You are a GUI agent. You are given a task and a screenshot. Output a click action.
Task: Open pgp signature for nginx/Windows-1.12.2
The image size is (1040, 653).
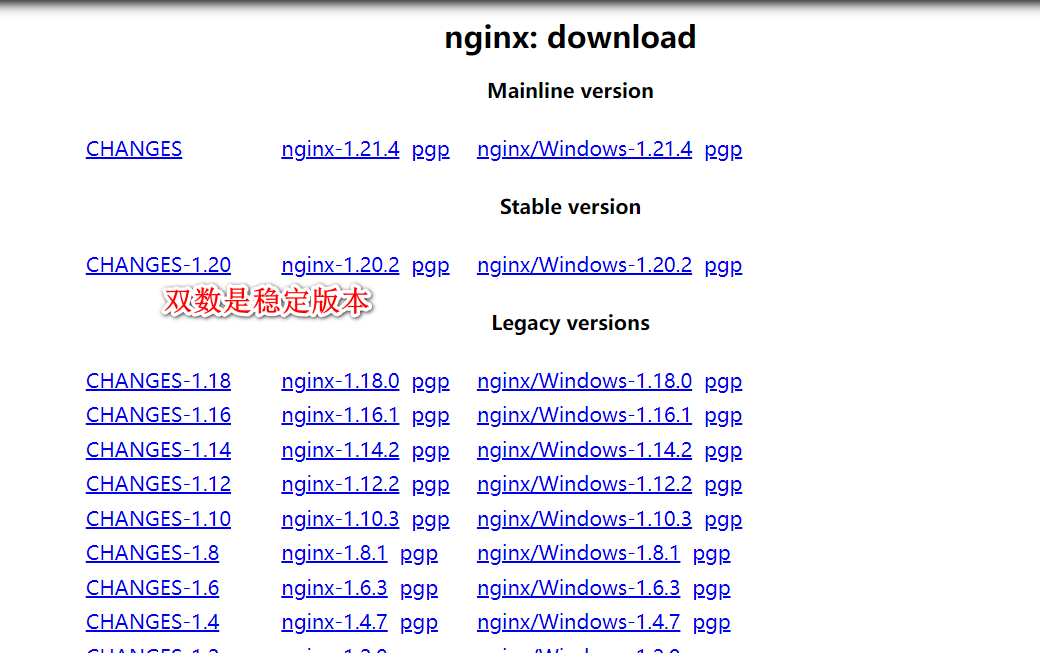723,485
